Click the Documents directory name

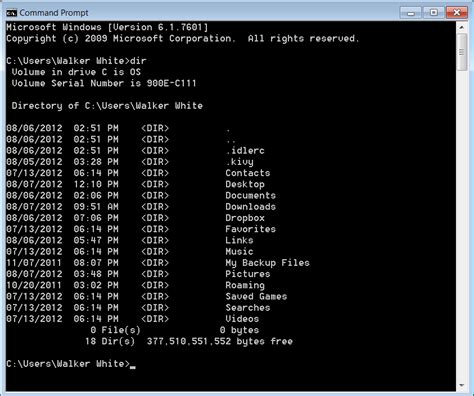(251, 195)
